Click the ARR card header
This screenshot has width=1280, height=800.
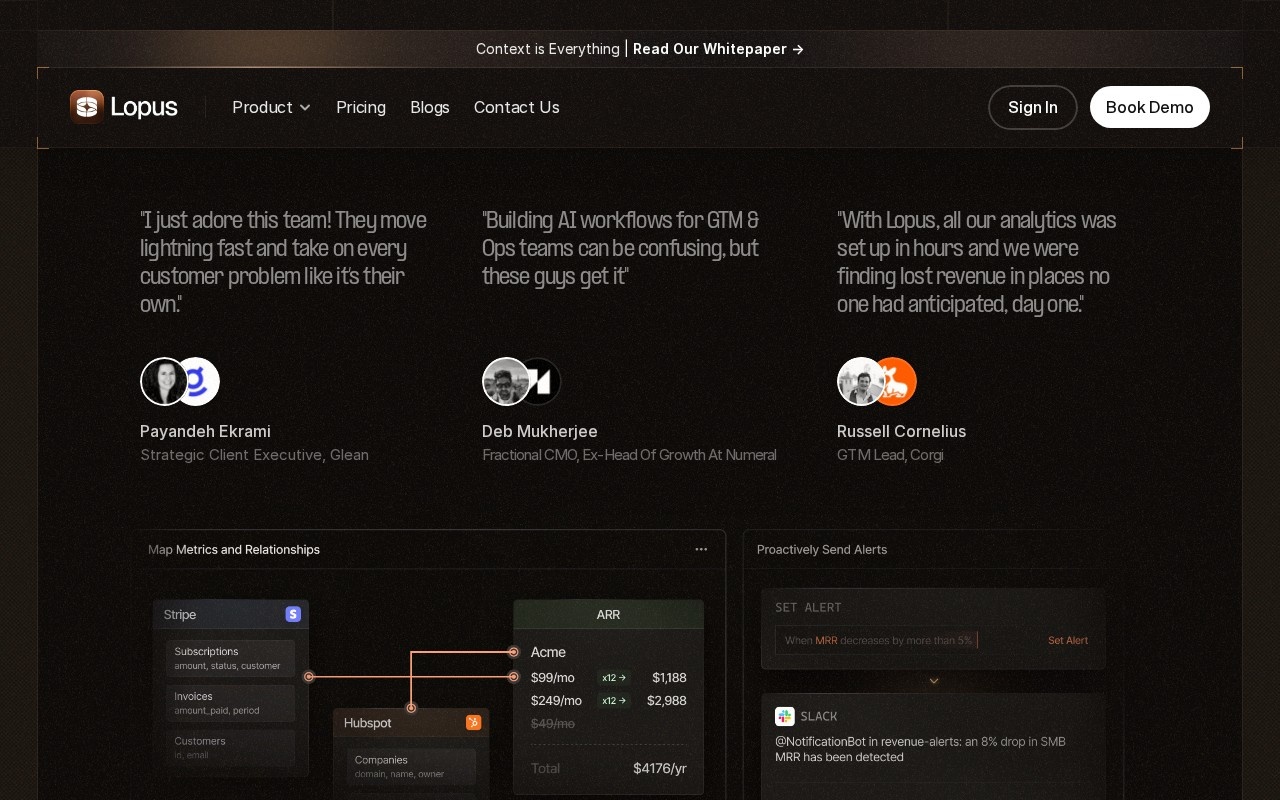pos(608,614)
